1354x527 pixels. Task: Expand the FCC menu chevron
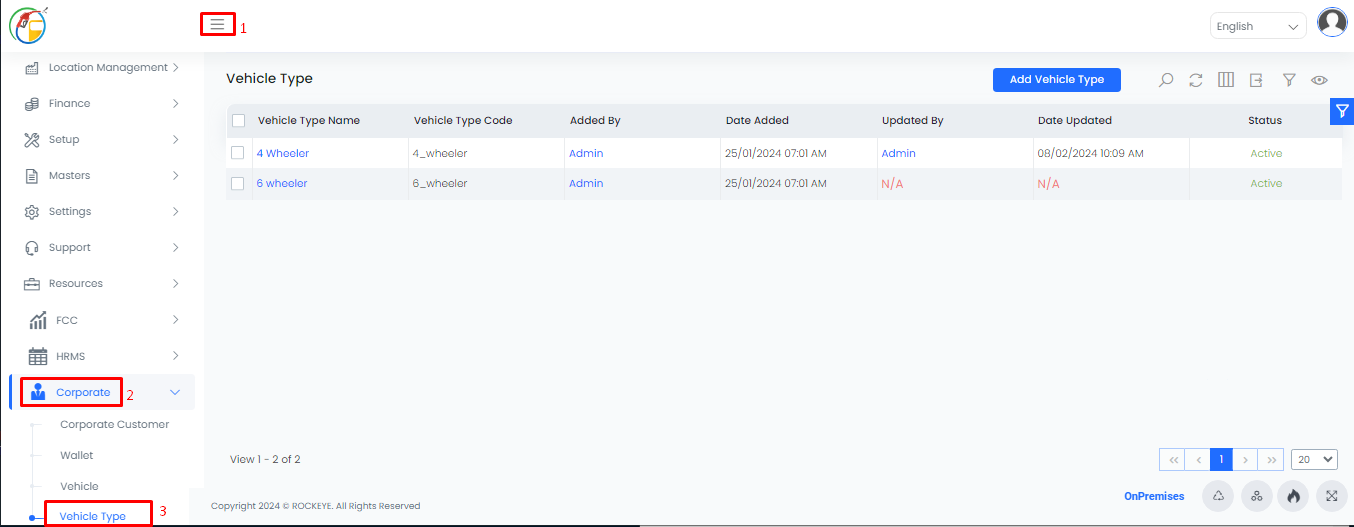point(176,320)
